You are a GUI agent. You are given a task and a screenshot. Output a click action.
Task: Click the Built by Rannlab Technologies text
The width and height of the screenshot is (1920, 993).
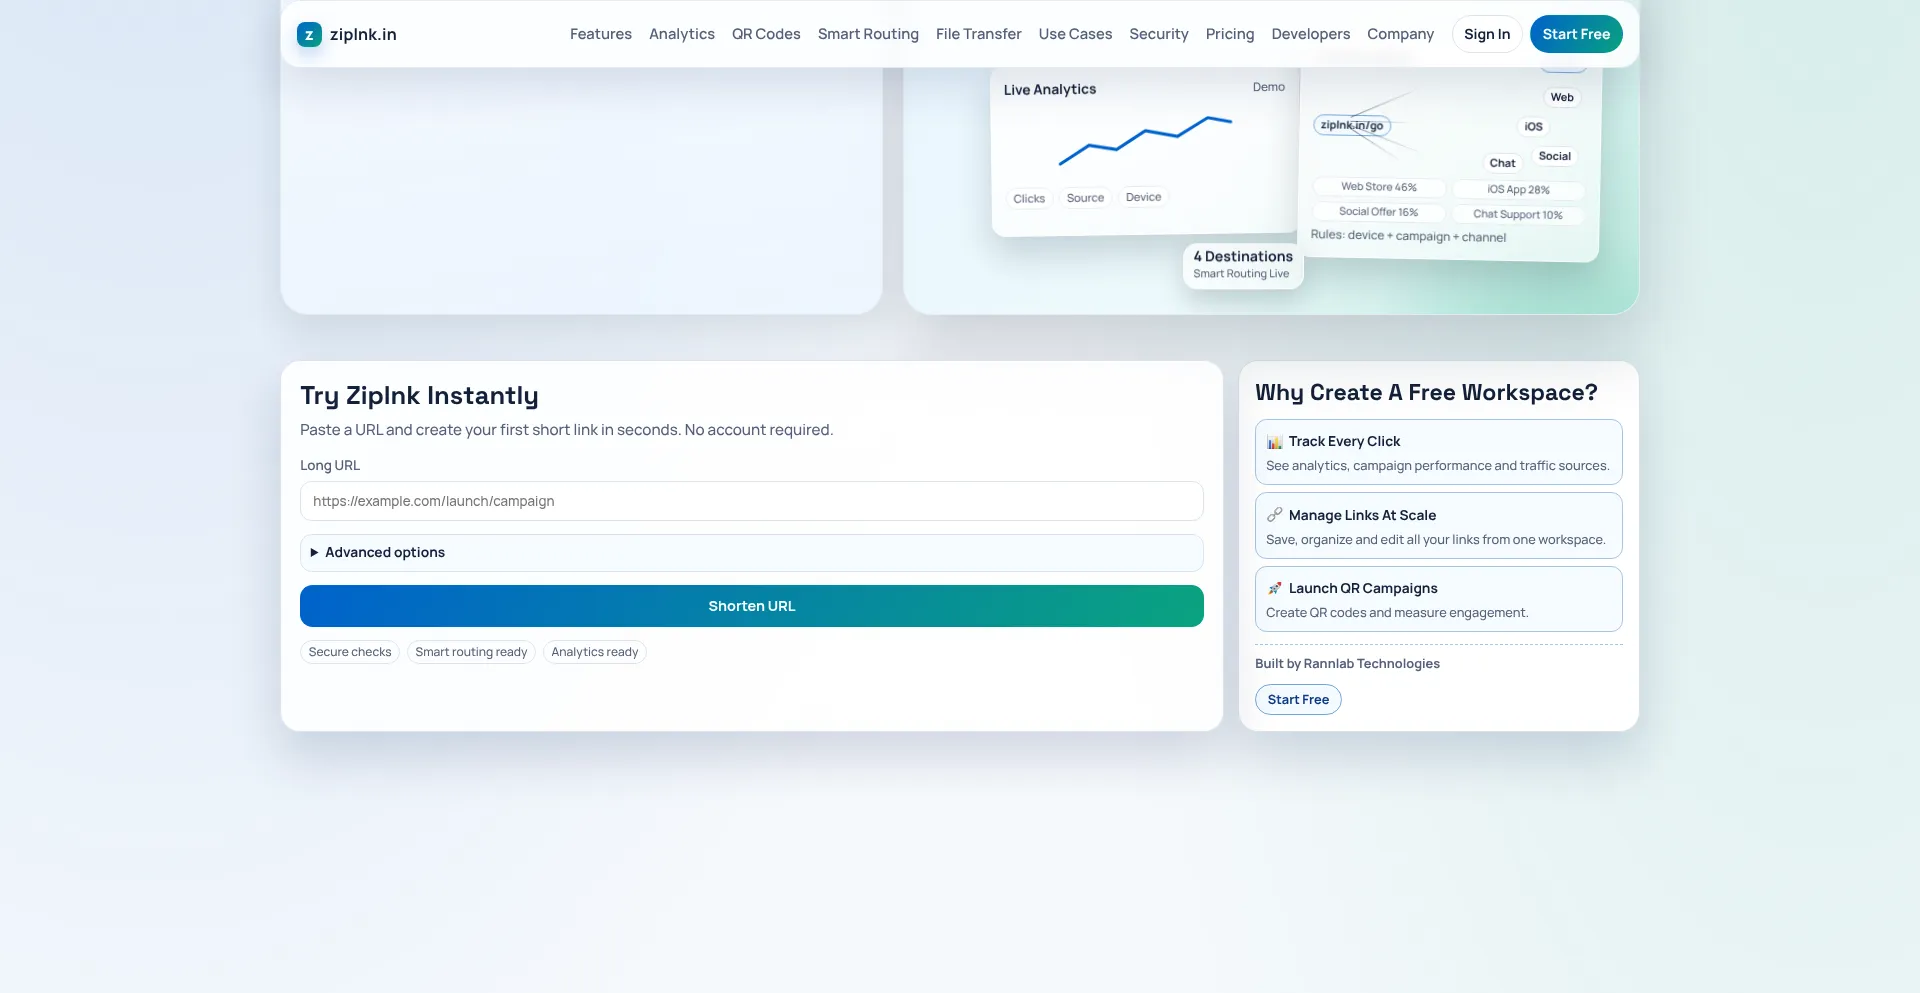click(x=1347, y=664)
